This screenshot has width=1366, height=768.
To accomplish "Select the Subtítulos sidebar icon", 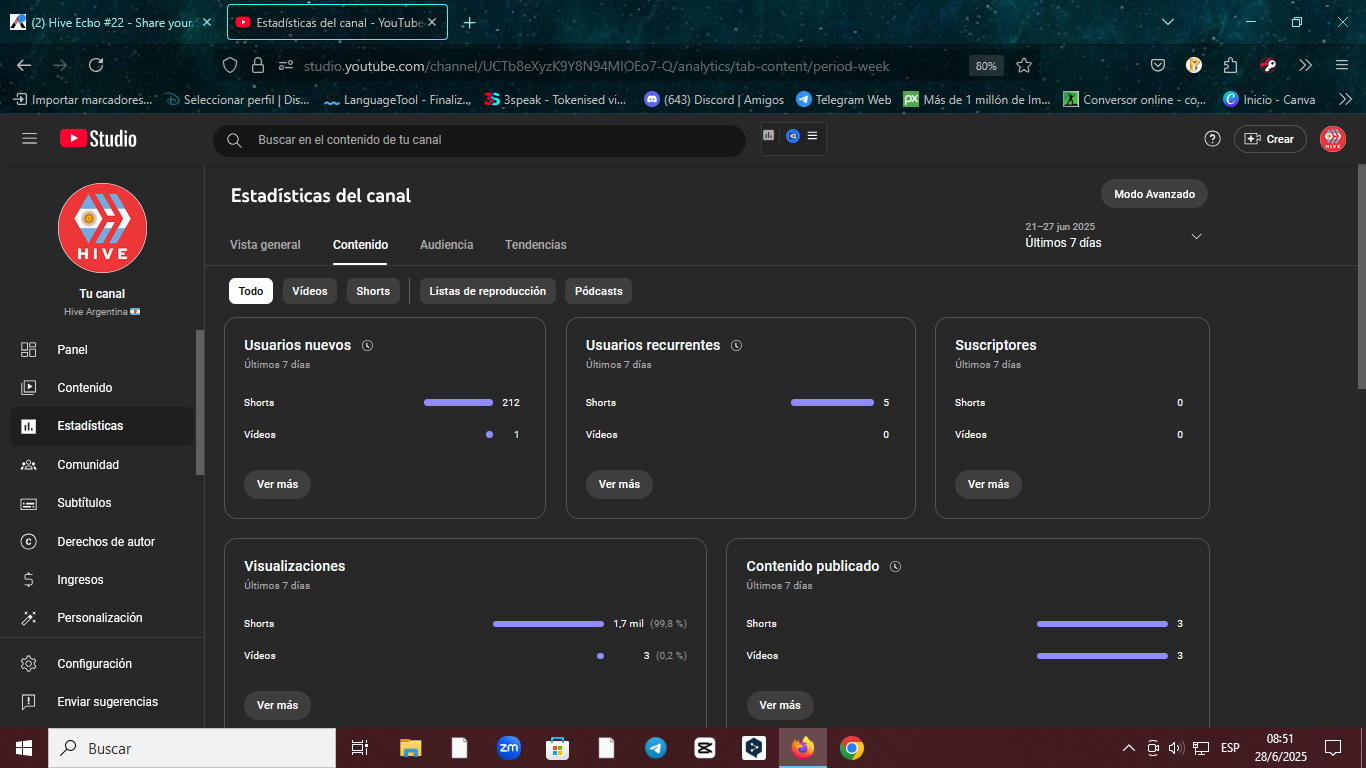I will (29, 503).
